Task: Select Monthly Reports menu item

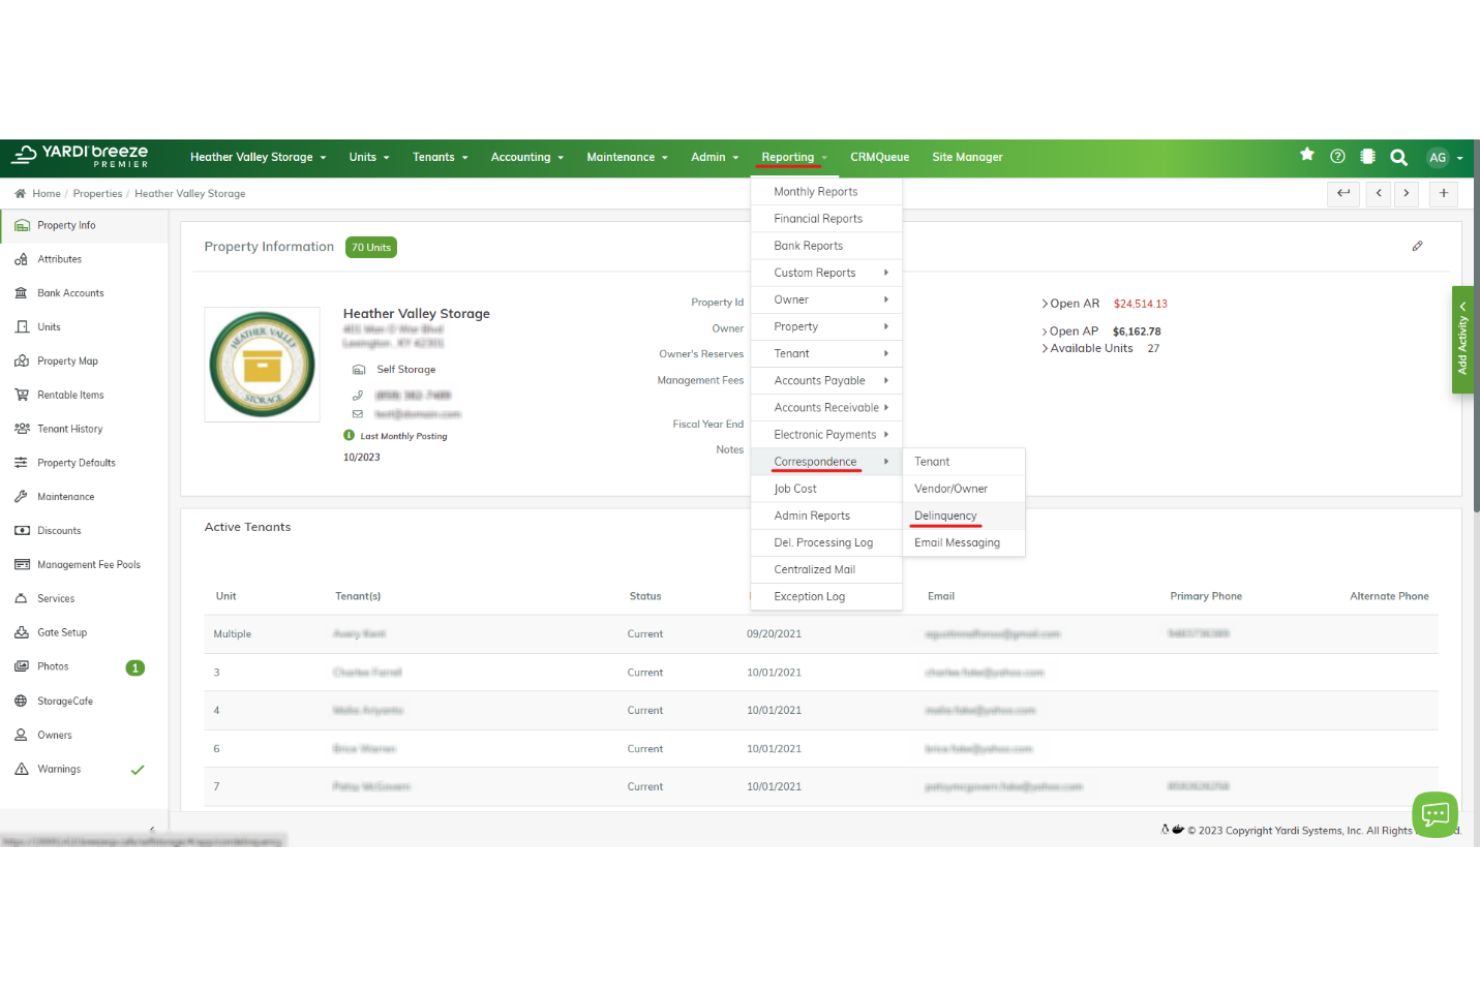Action: point(826,191)
